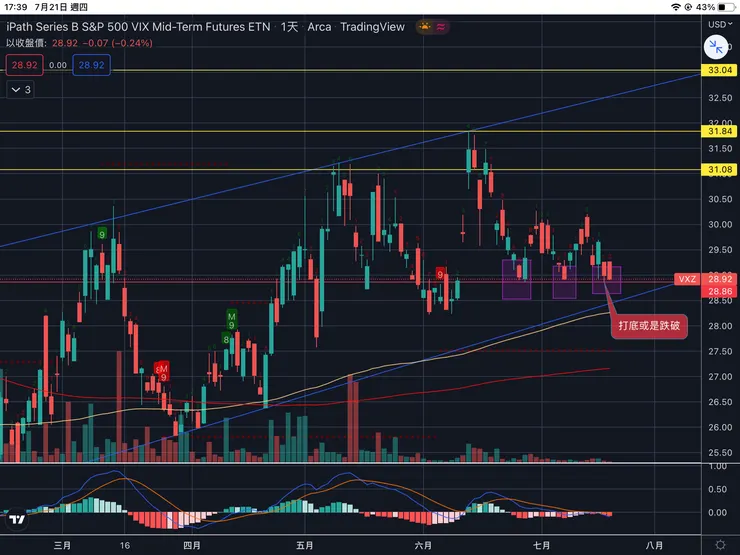The height and width of the screenshot is (555, 740).
Task: Open the USD currency dropdown
Action: pyautogui.click(x=720, y=24)
